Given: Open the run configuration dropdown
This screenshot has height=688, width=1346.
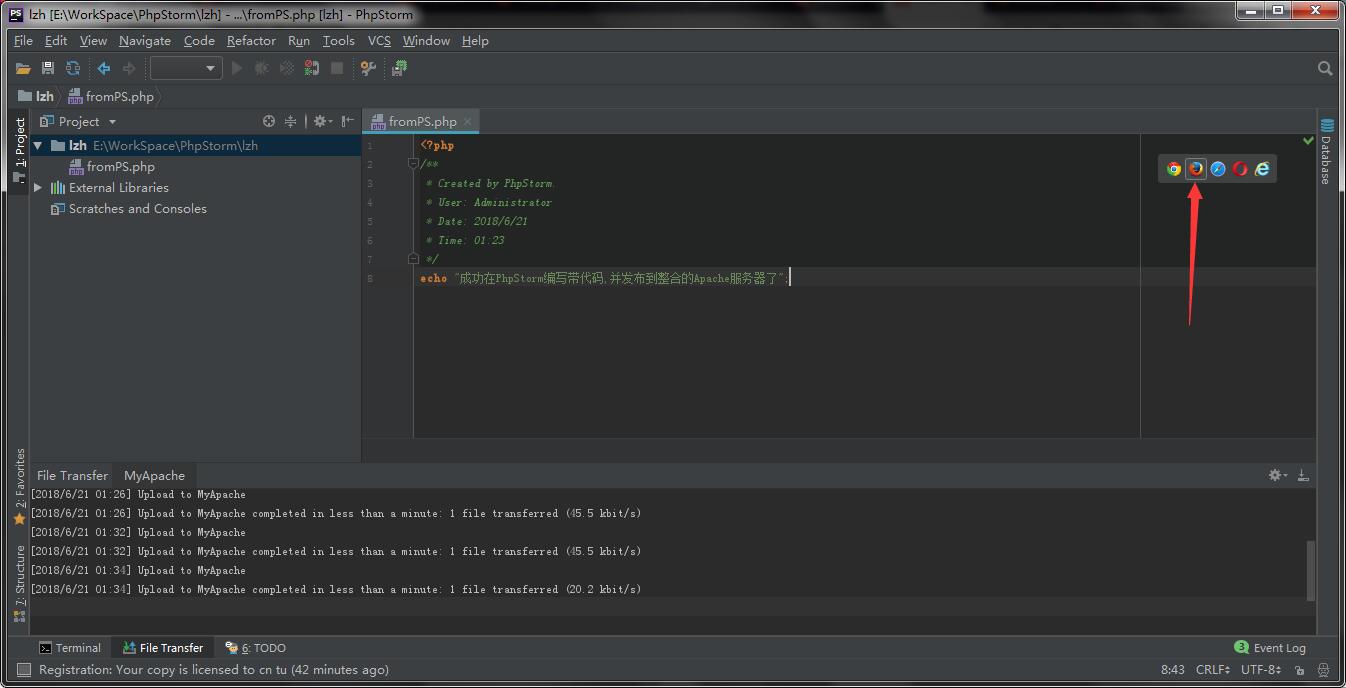Looking at the screenshot, I should [x=185, y=68].
